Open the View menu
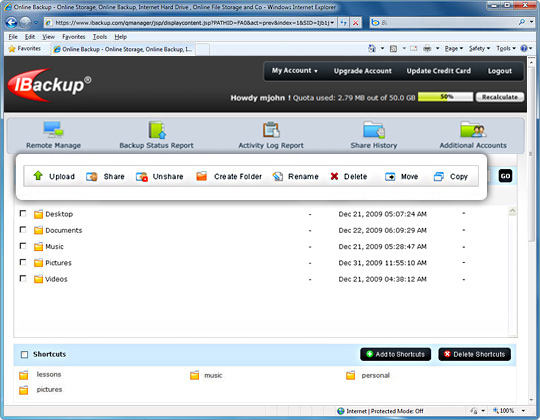The width and height of the screenshot is (540, 420). point(49,36)
